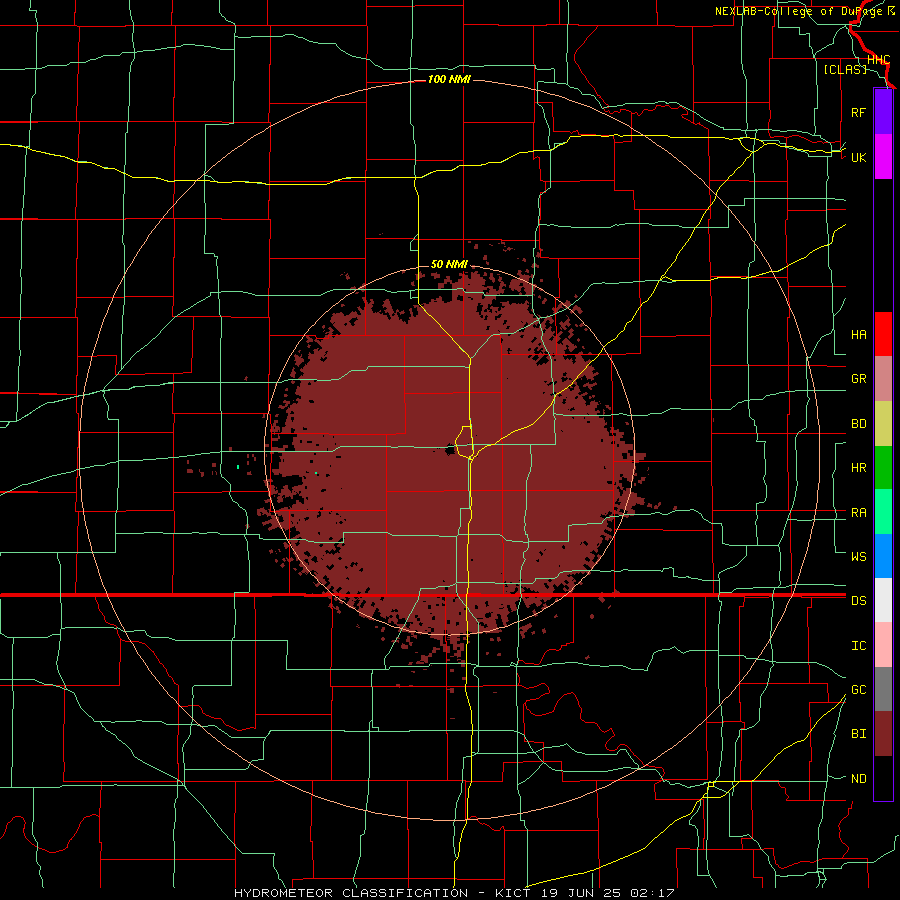Click the BI brown legend swatch
The width and height of the screenshot is (900, 900).
(883, 734)
